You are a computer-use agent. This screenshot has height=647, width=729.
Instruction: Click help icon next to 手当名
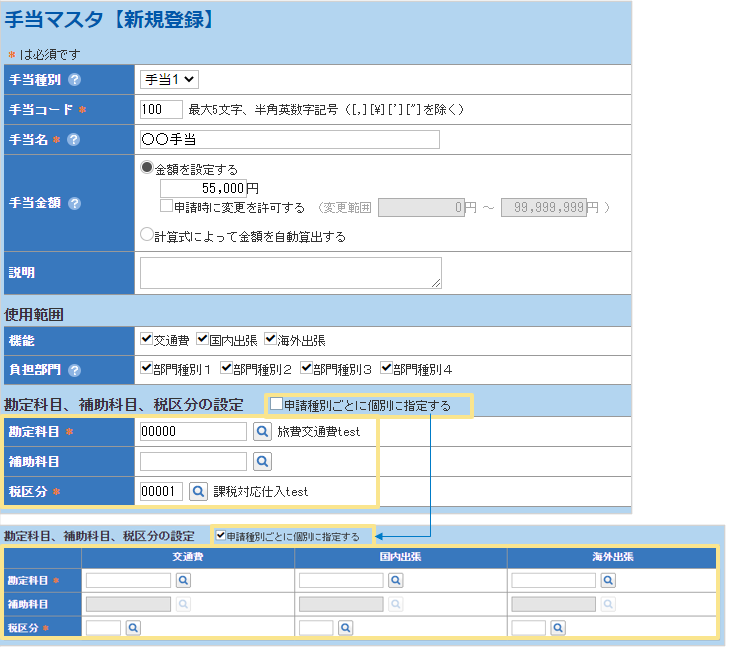pyautogui.click(x=74, y=140)
